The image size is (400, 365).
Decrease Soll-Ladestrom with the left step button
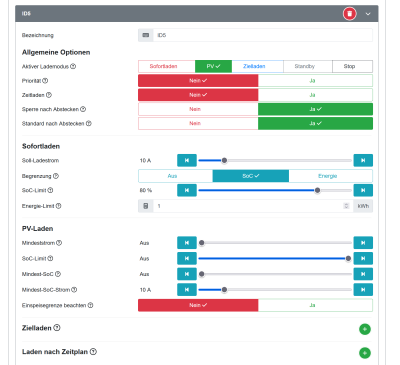[187, 160]
